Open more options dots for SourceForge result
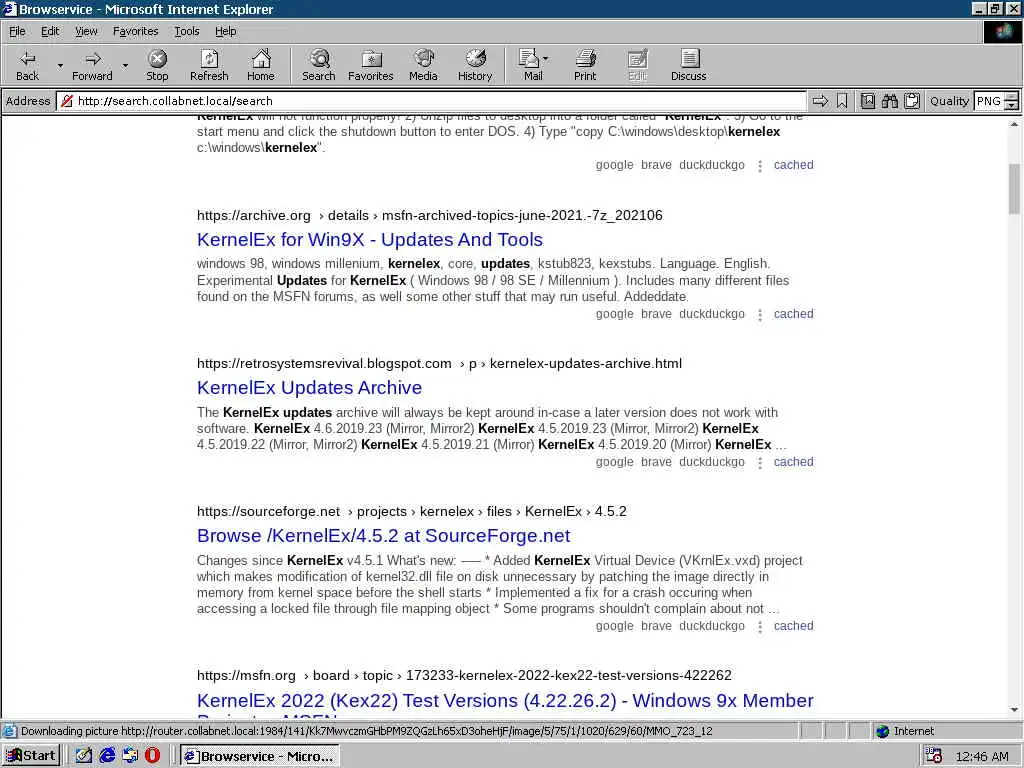 760,627
